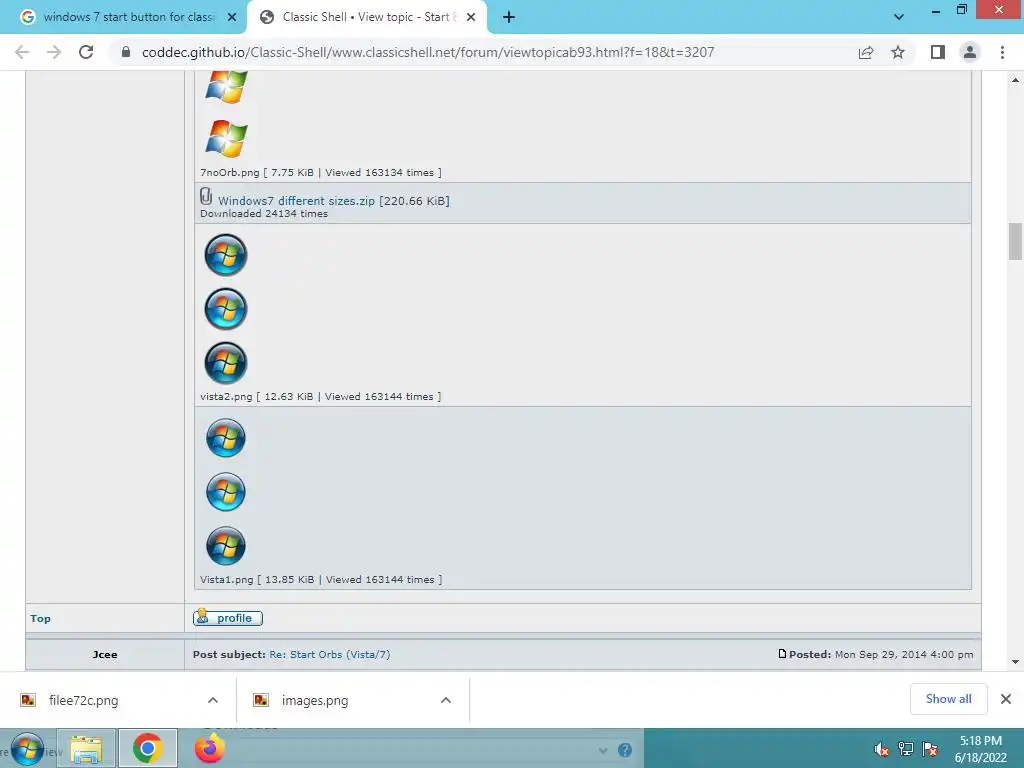
Task: Open Action Center flag icon
Action: (x=931, y=749)
